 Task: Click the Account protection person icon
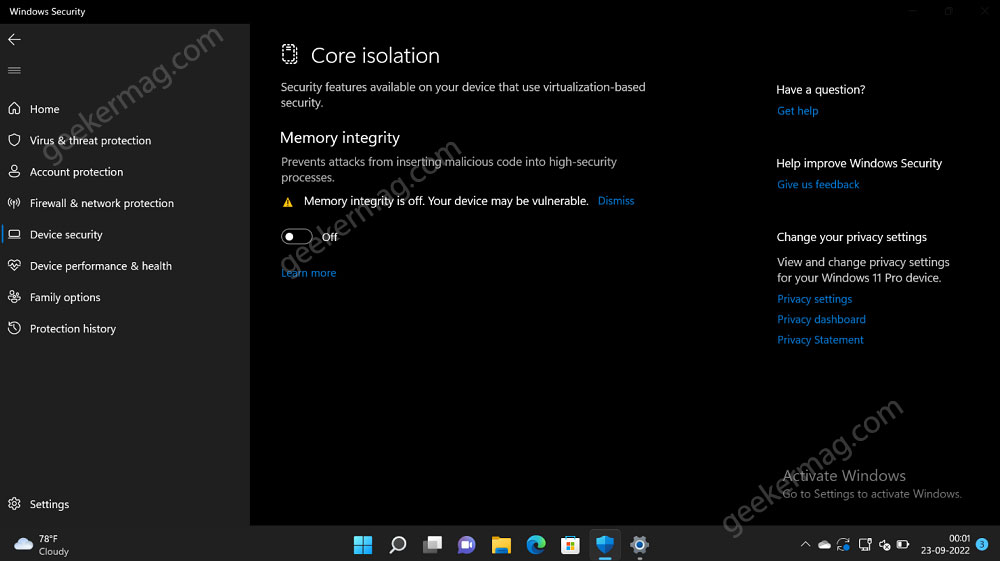tap(14, 171)
